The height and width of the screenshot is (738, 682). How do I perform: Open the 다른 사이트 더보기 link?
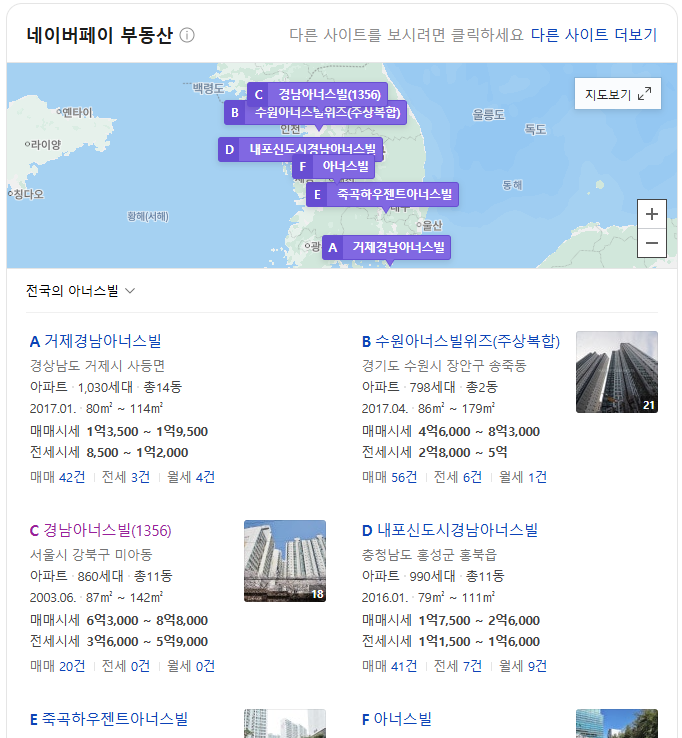tap(594, 35)
